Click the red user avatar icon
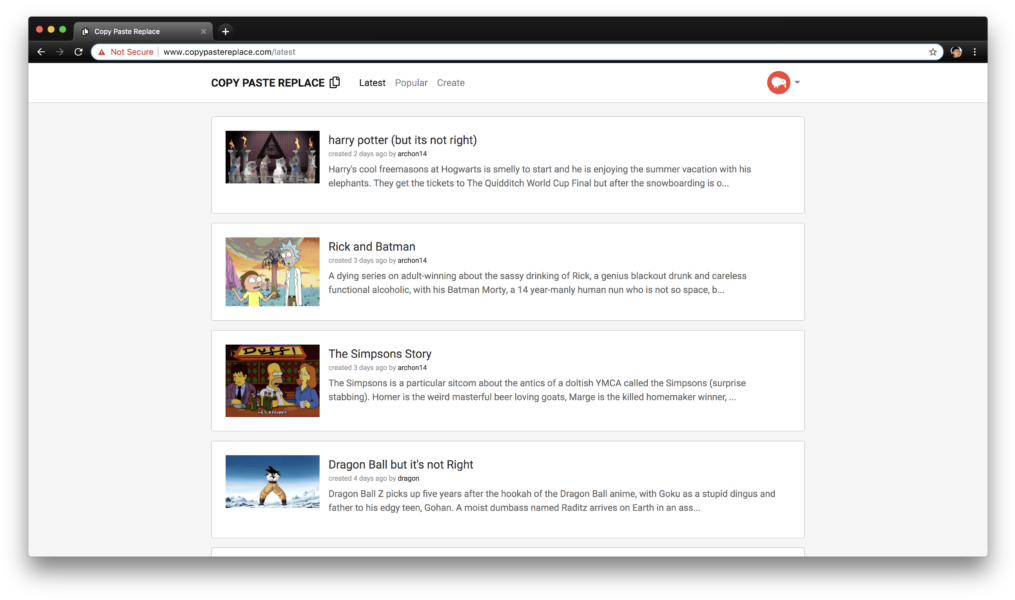This screenshot has width=1015, height=600. tap(778, 82)
